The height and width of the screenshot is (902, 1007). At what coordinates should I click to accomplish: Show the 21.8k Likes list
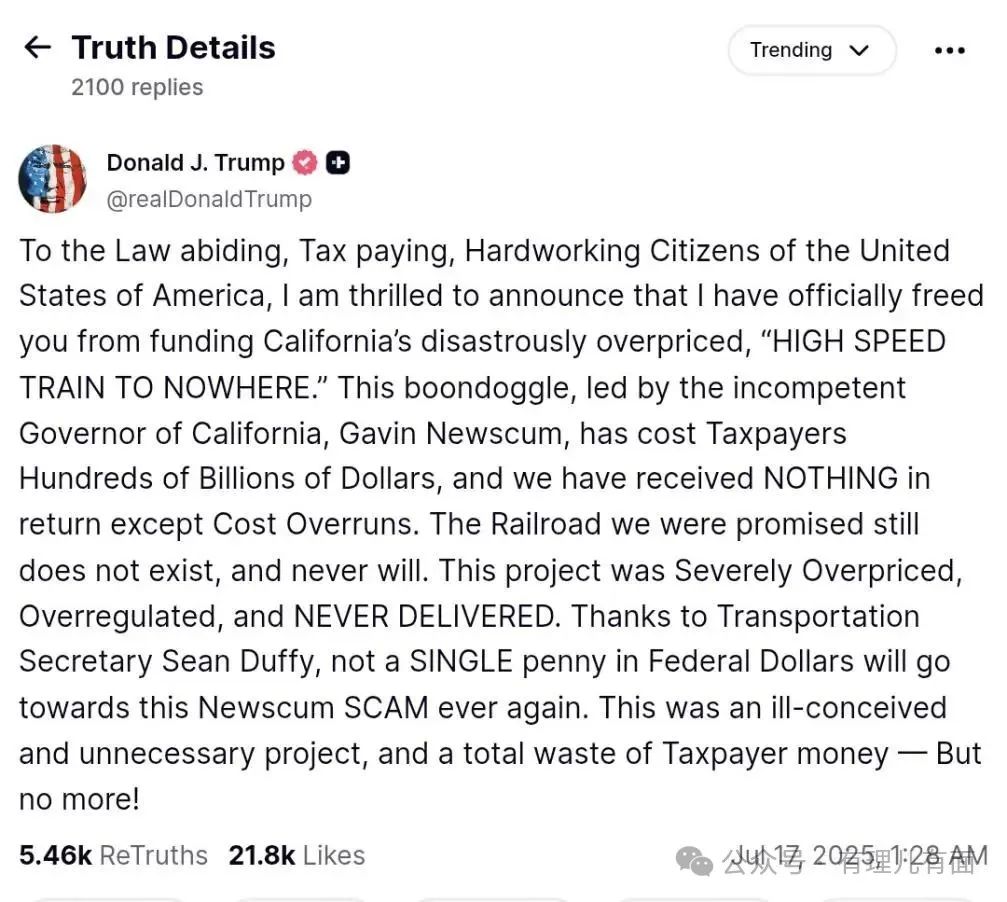click(x=296, y=855)
